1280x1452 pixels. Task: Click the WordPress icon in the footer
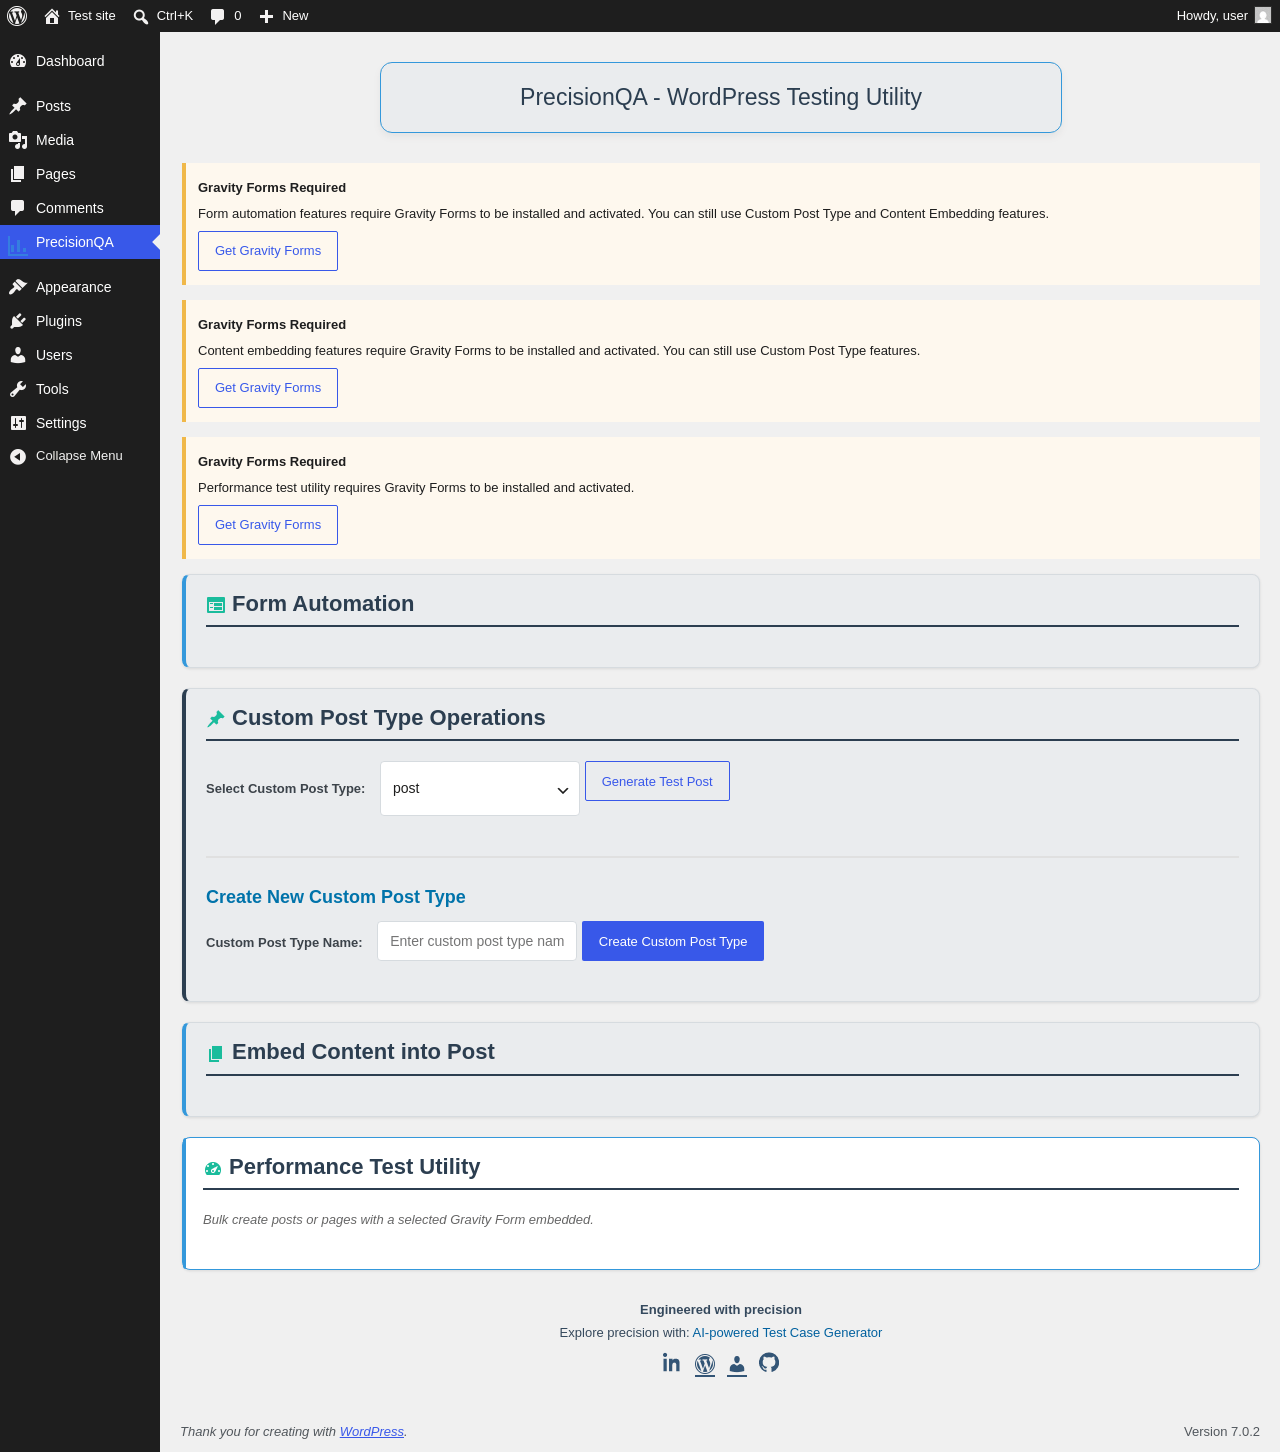(705, 1364)
